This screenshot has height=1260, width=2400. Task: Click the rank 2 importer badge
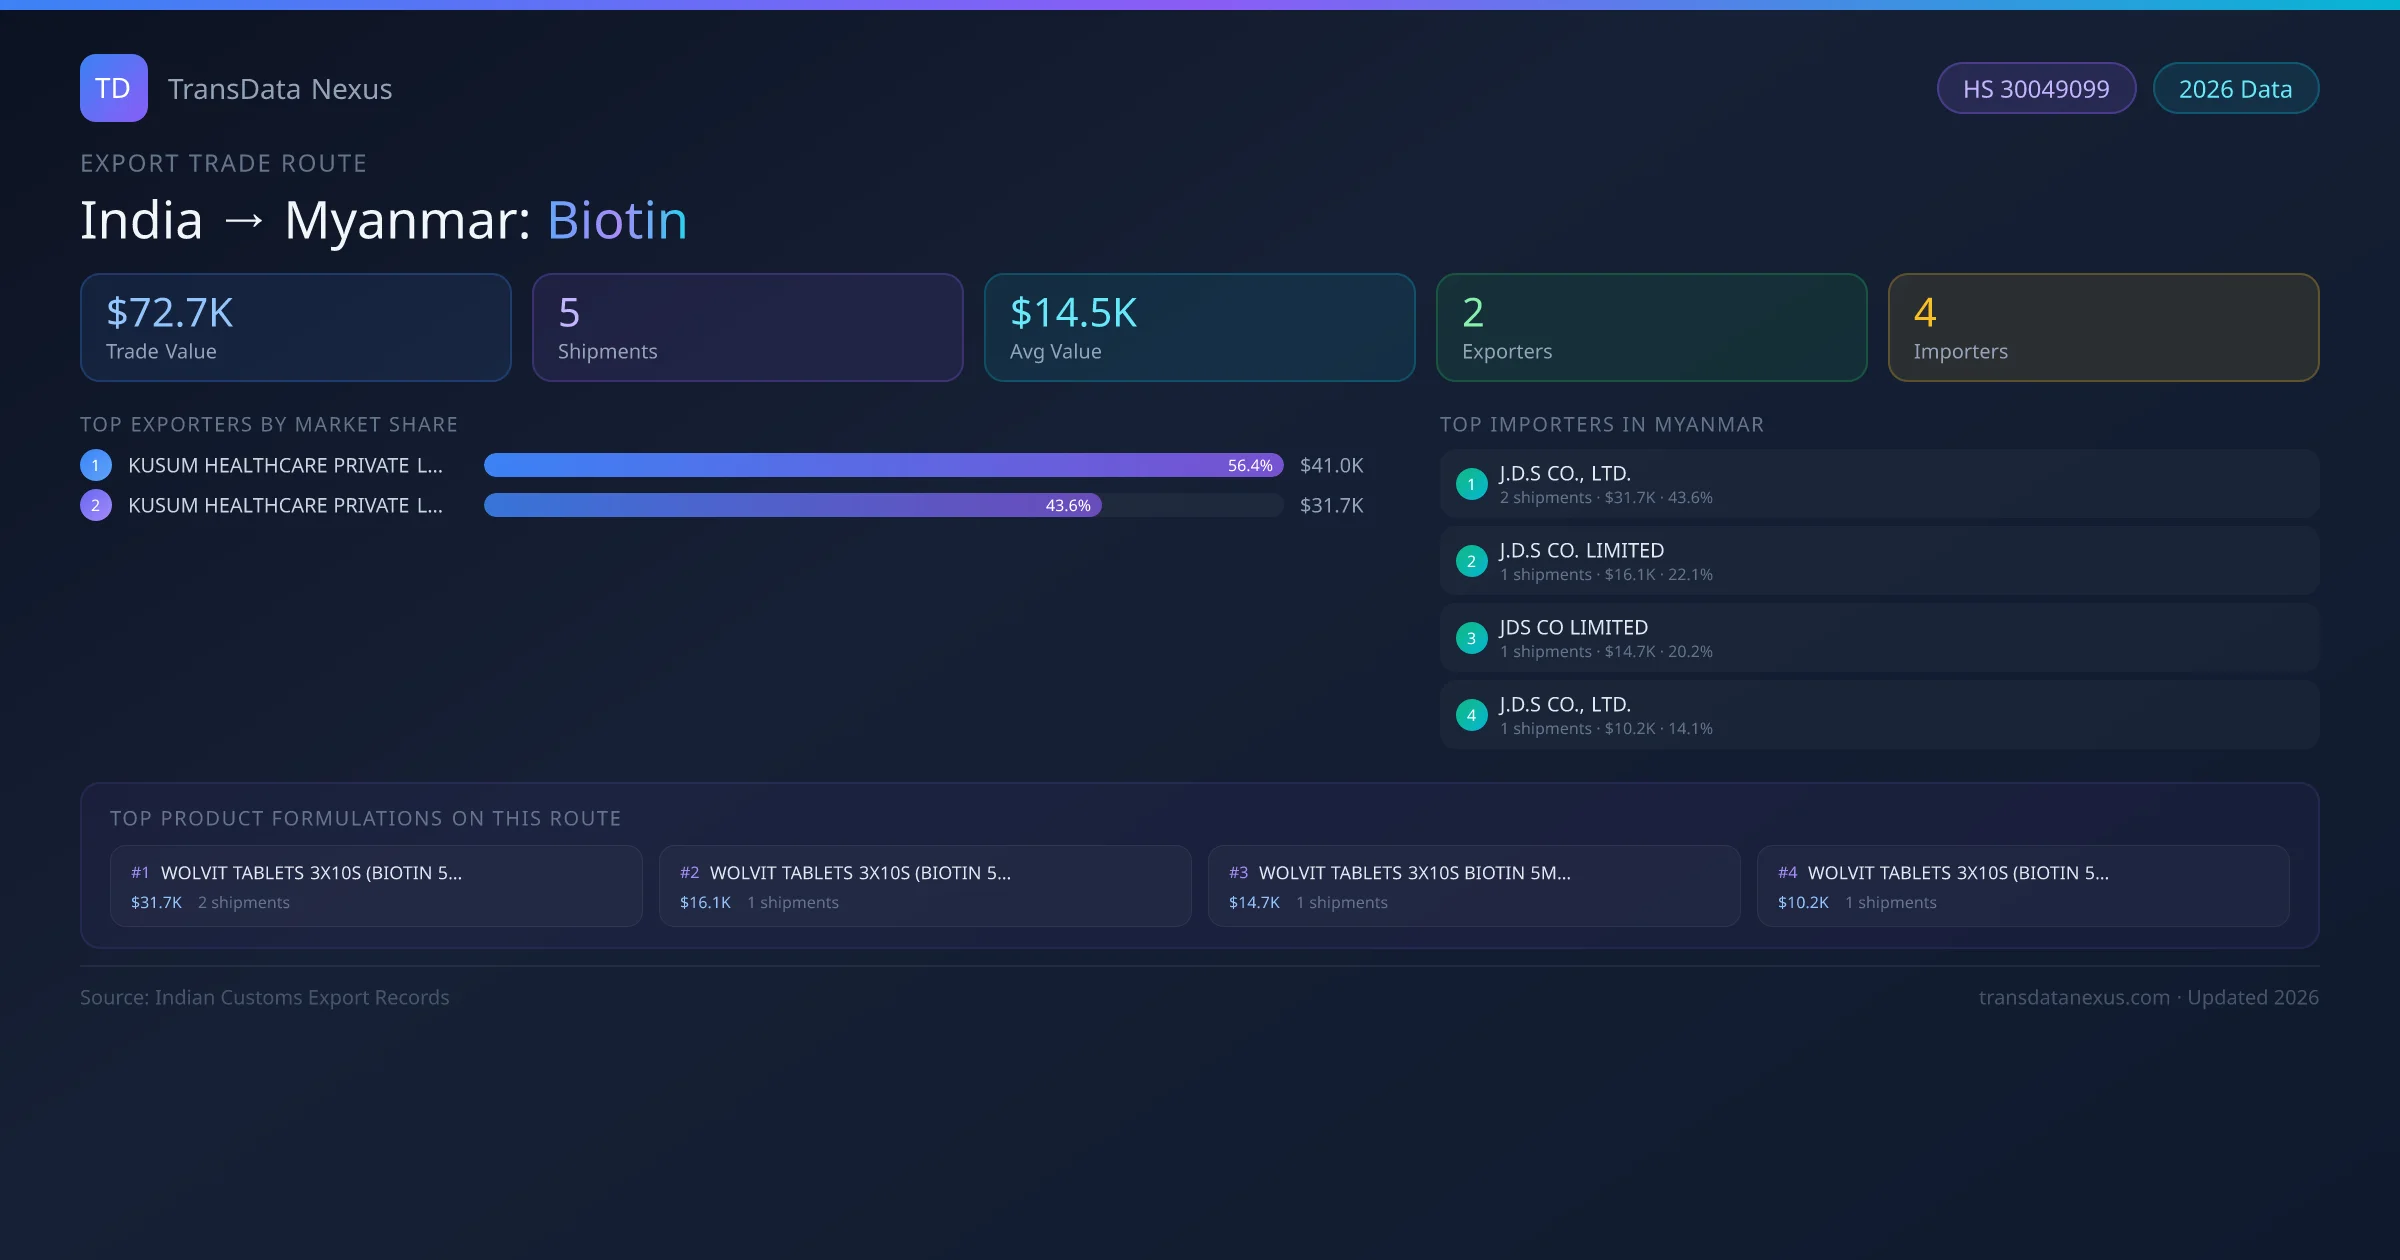[1471, 561]
